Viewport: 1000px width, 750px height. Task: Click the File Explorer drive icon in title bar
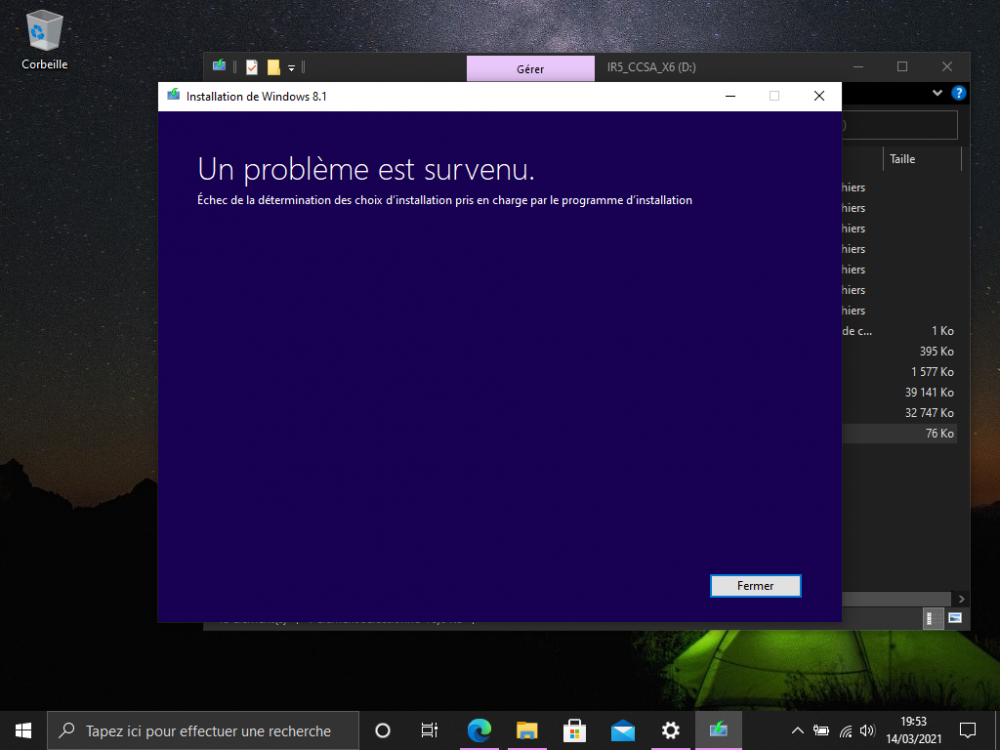[x=219, y=66]
